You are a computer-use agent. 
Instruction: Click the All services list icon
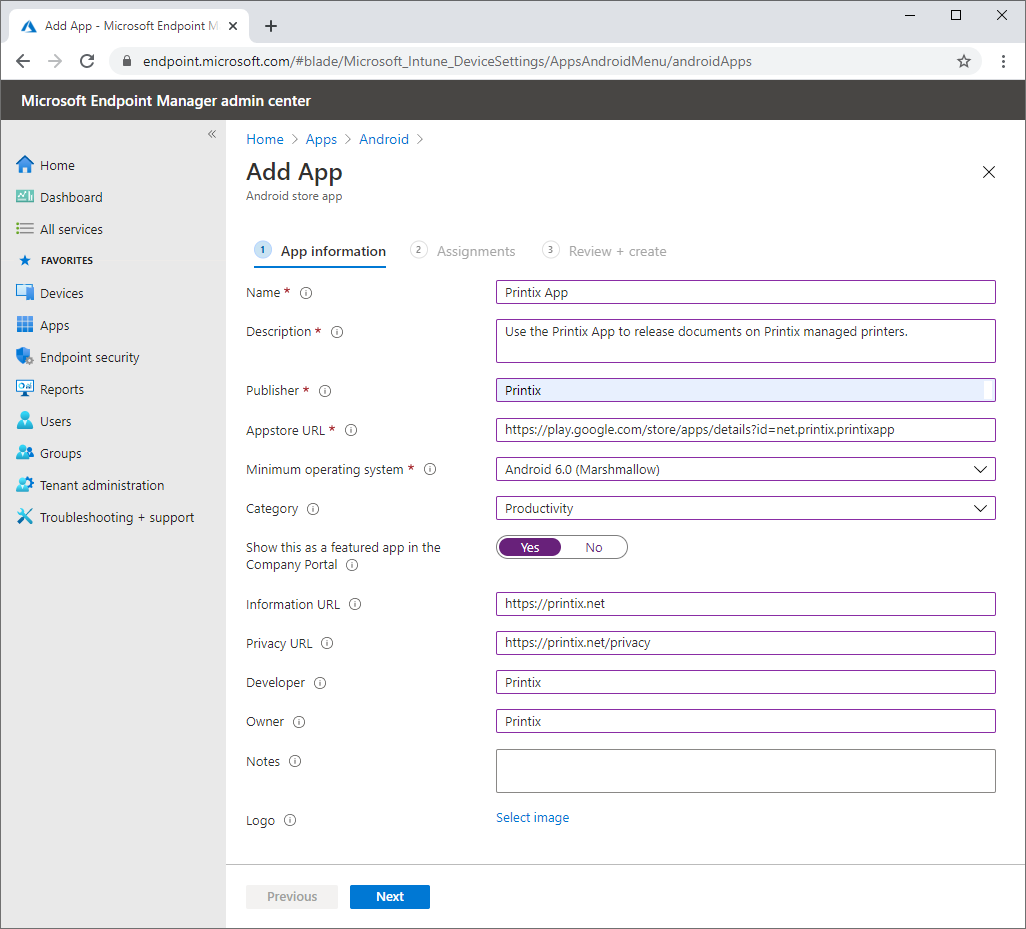click(x=25, y=228)
